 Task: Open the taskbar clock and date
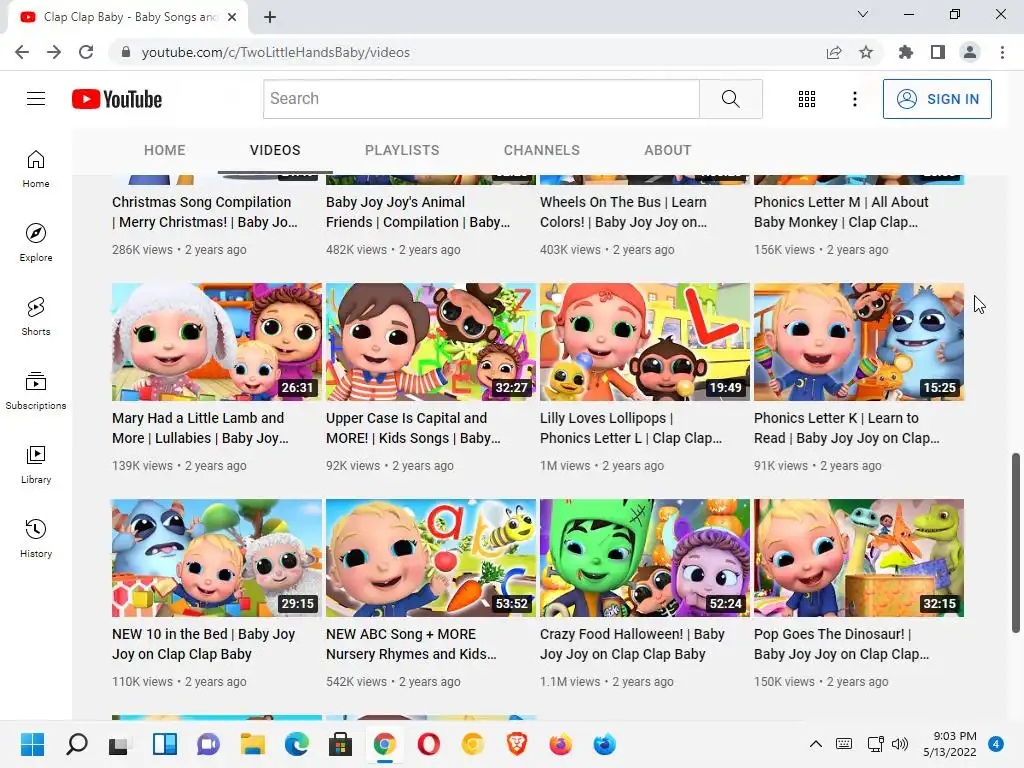coord(949,744)
